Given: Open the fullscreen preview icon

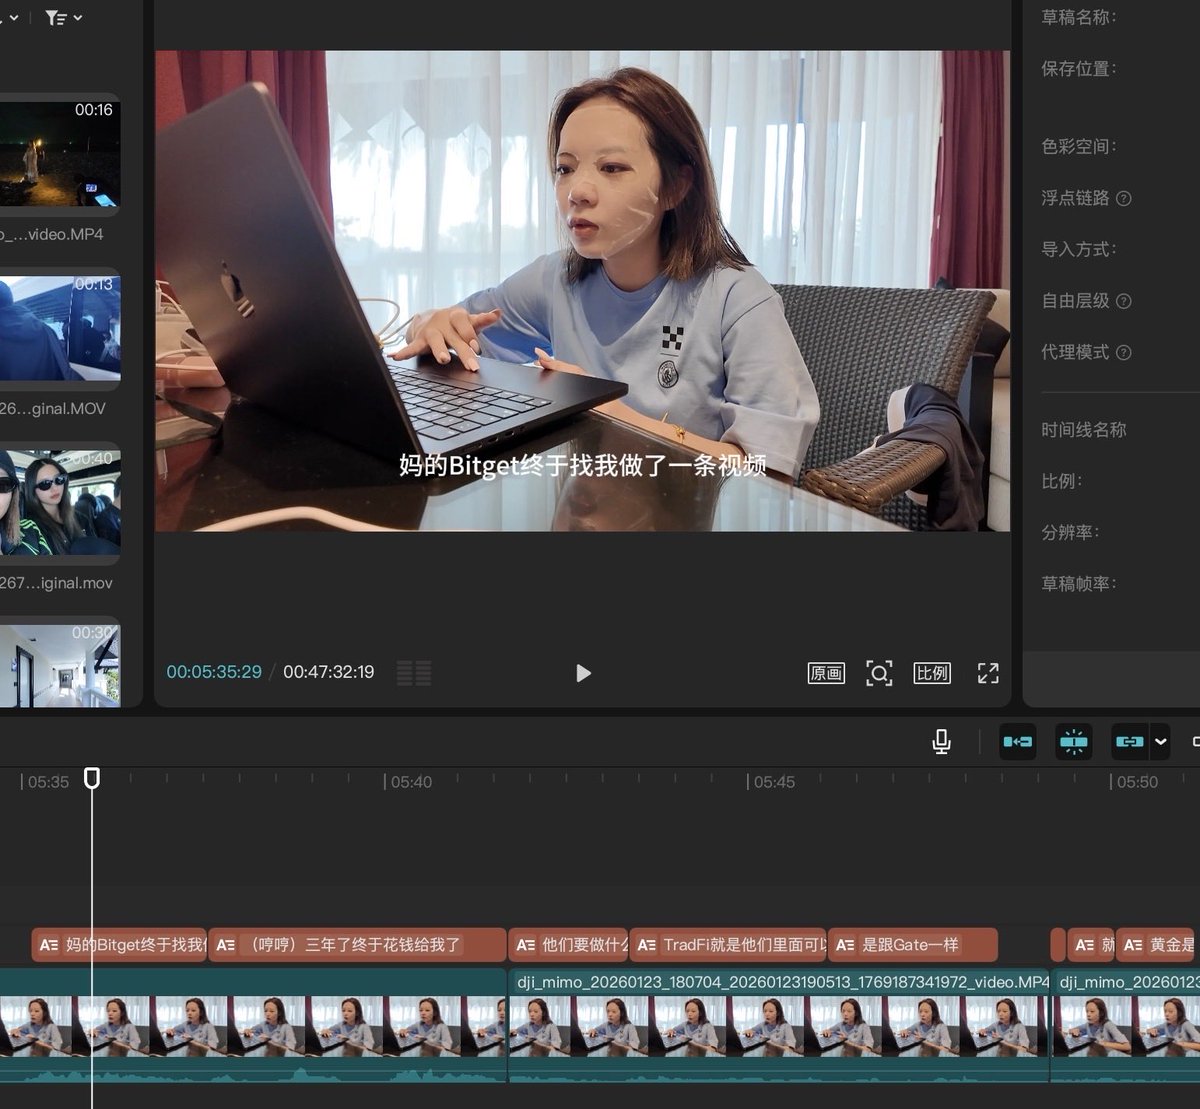Looking at the screenshot, I should (x=988, y=673).
